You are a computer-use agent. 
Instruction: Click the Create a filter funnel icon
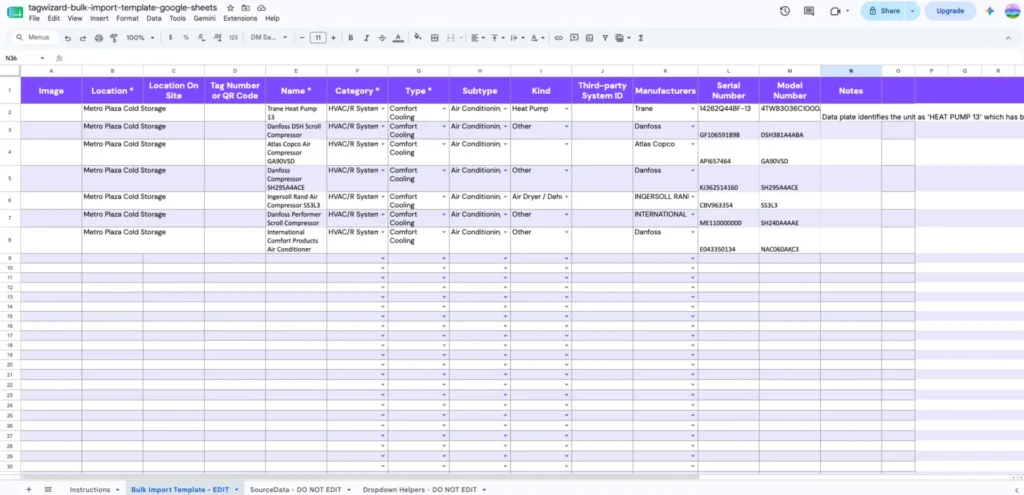click(x=605, y=38)
